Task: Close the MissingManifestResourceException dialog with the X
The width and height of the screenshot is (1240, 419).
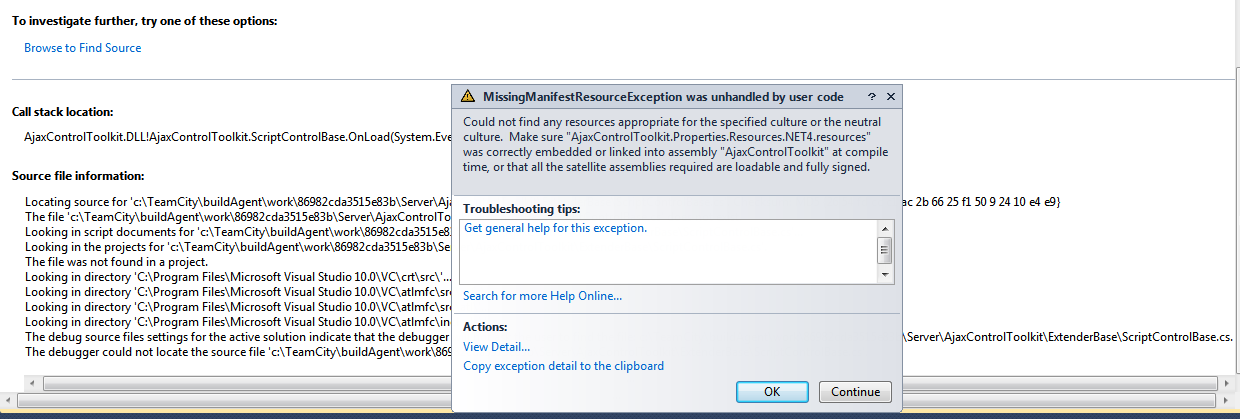Action: pyautogui.click(x=891, y=97)
